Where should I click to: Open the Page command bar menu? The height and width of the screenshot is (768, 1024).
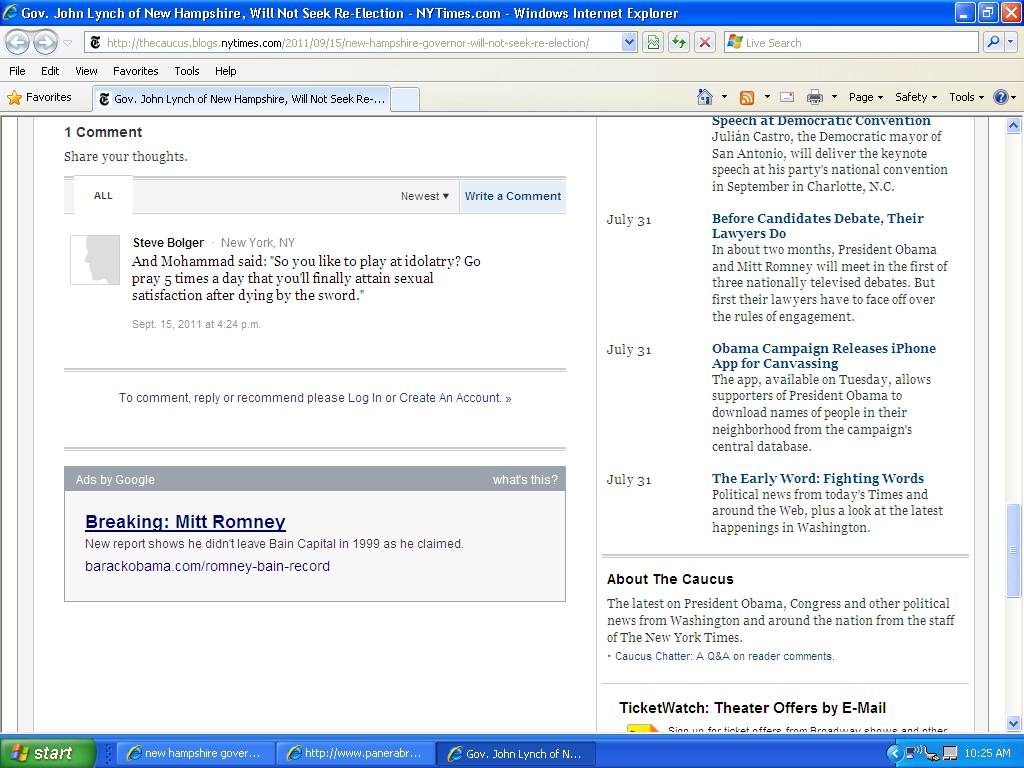866,97
